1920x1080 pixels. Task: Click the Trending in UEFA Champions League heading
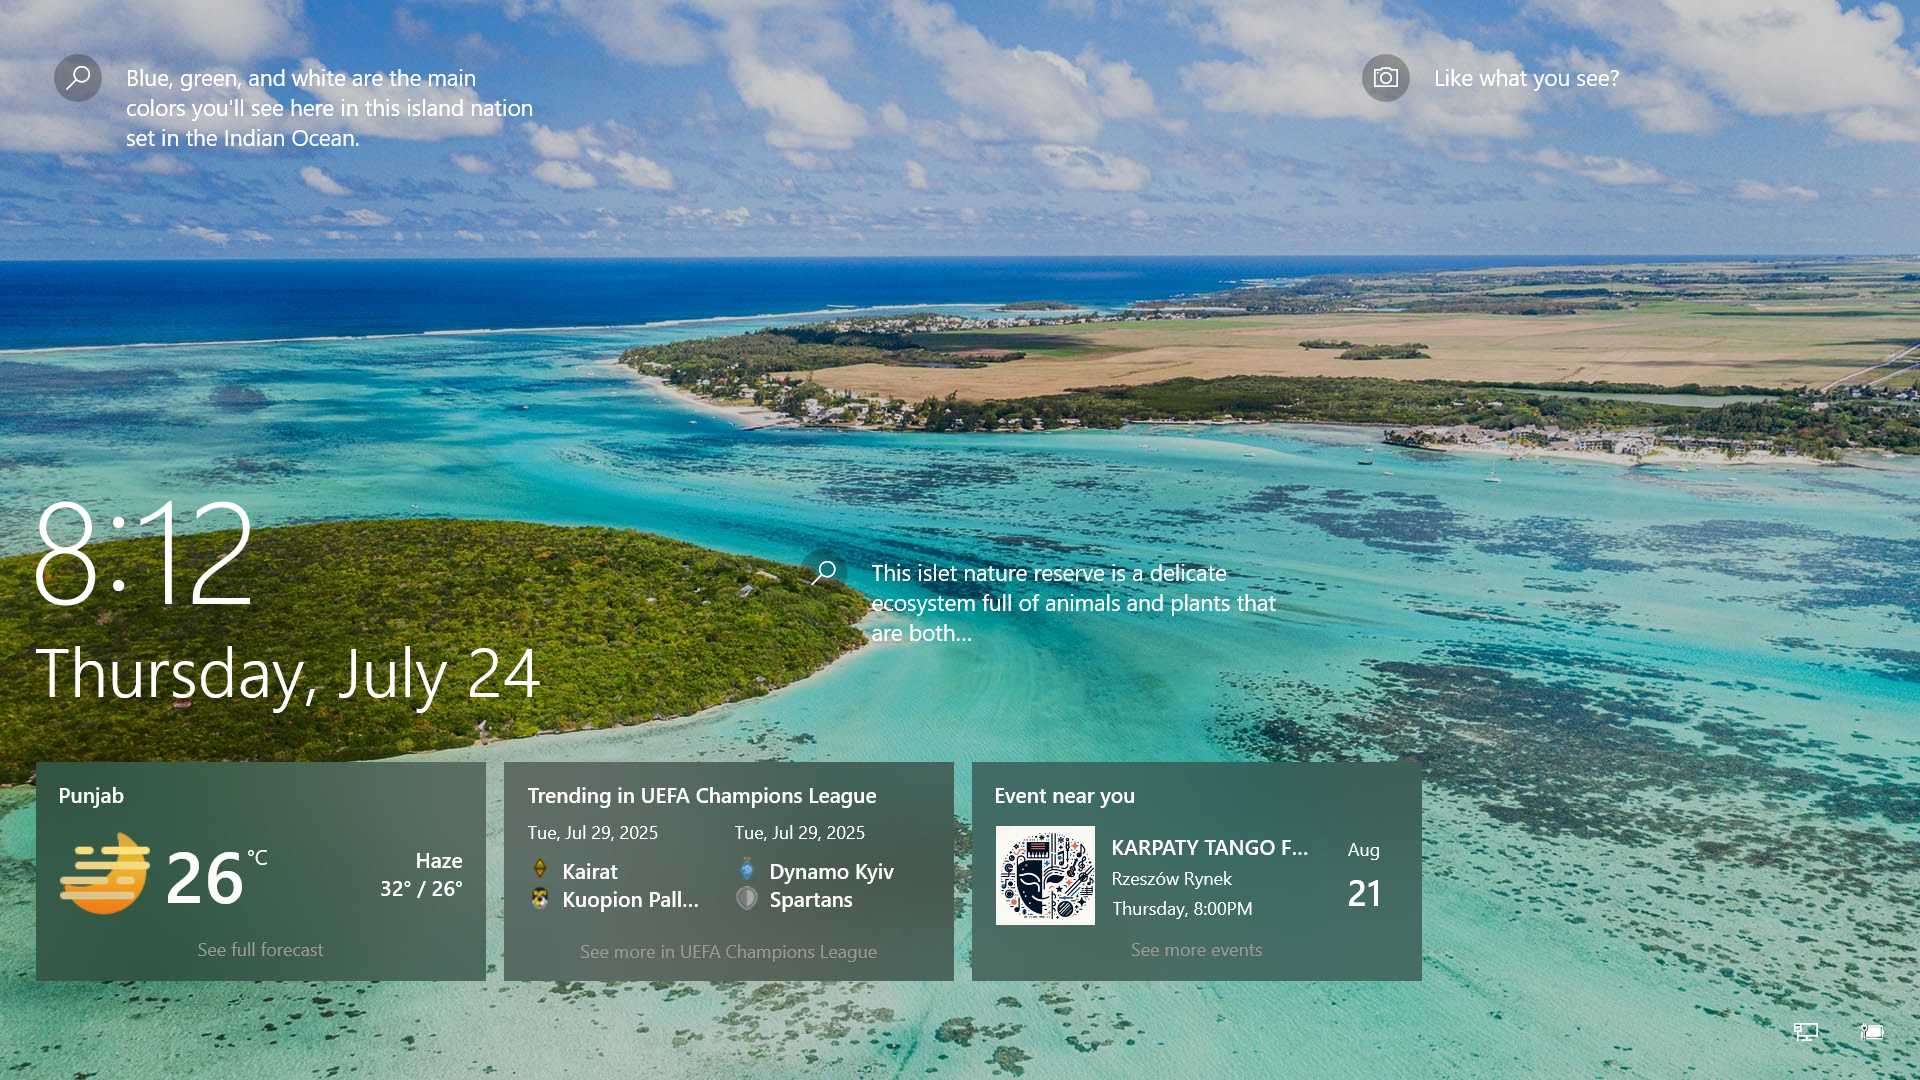click(x=702, y=796)
